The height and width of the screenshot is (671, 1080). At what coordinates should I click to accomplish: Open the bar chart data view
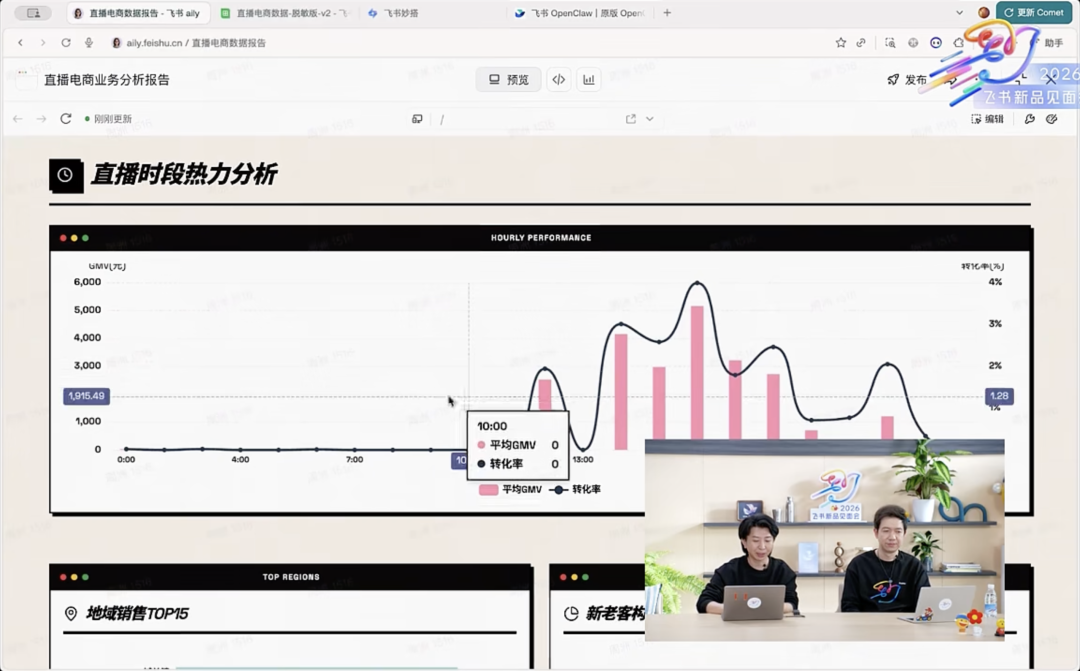(589, 80)
